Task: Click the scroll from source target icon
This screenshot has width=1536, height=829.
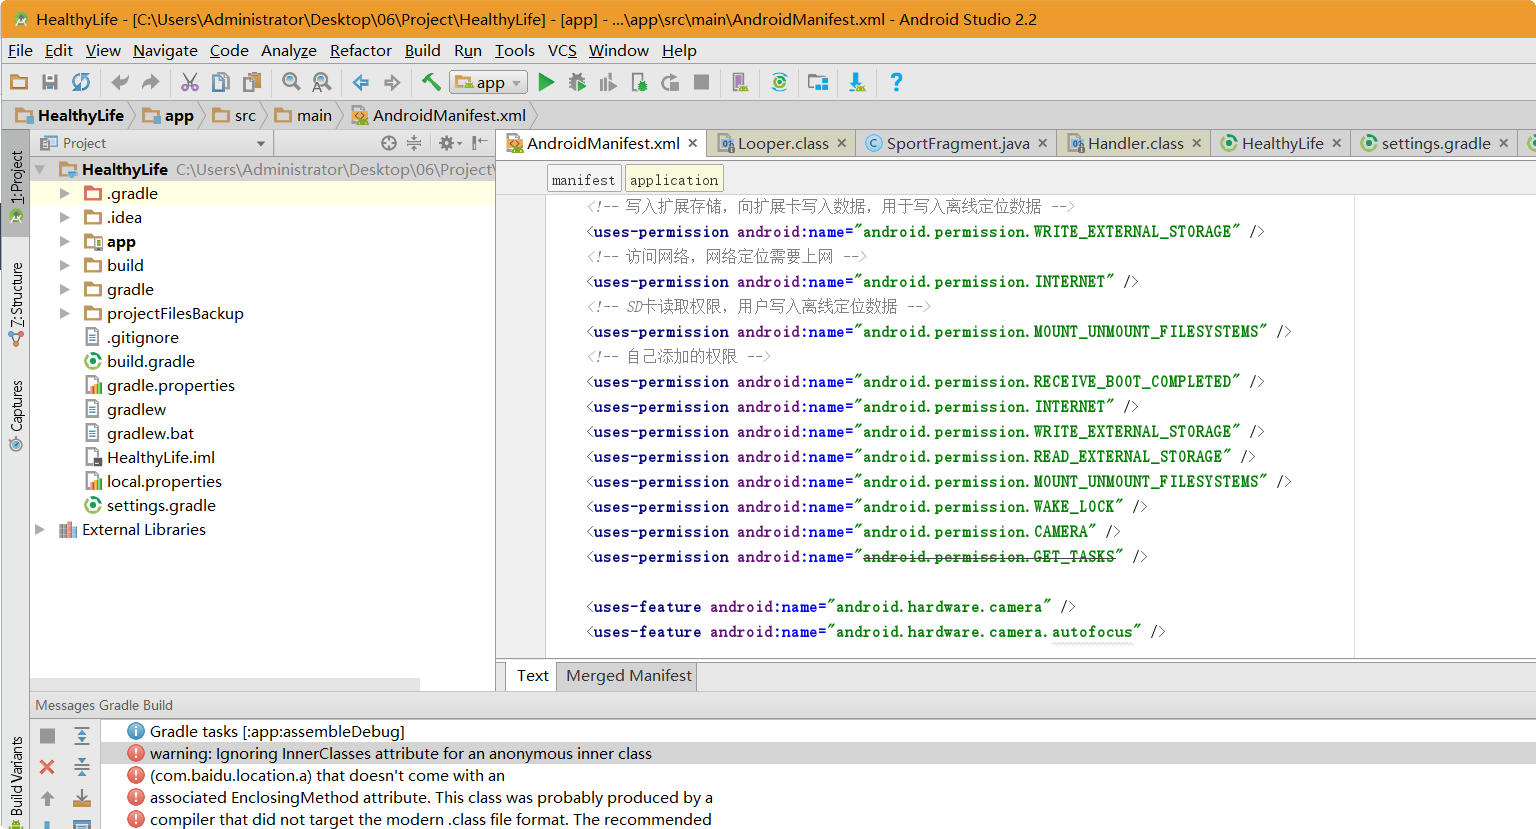Action: pyautogui.click(x=389, y=143)
